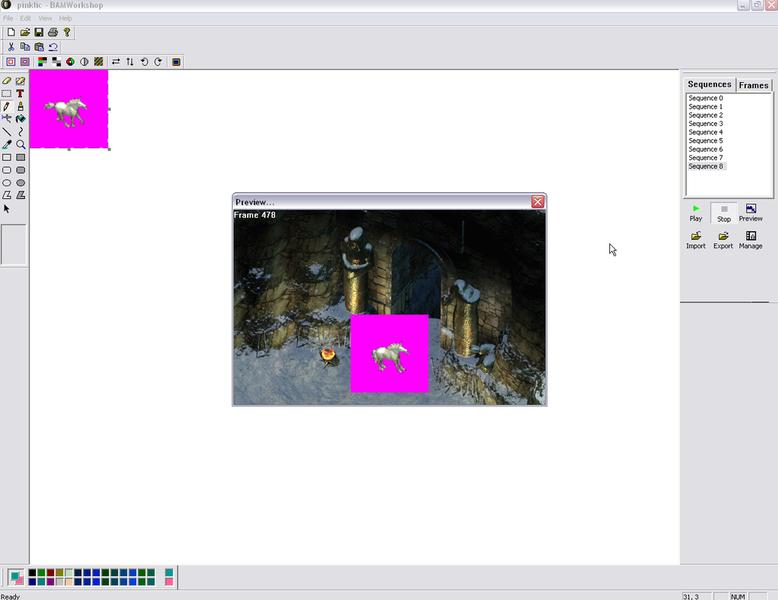Click the black and white checker icon
This screenshot has height=600, width=778.
pyautogui.click(x=57, y=62)
